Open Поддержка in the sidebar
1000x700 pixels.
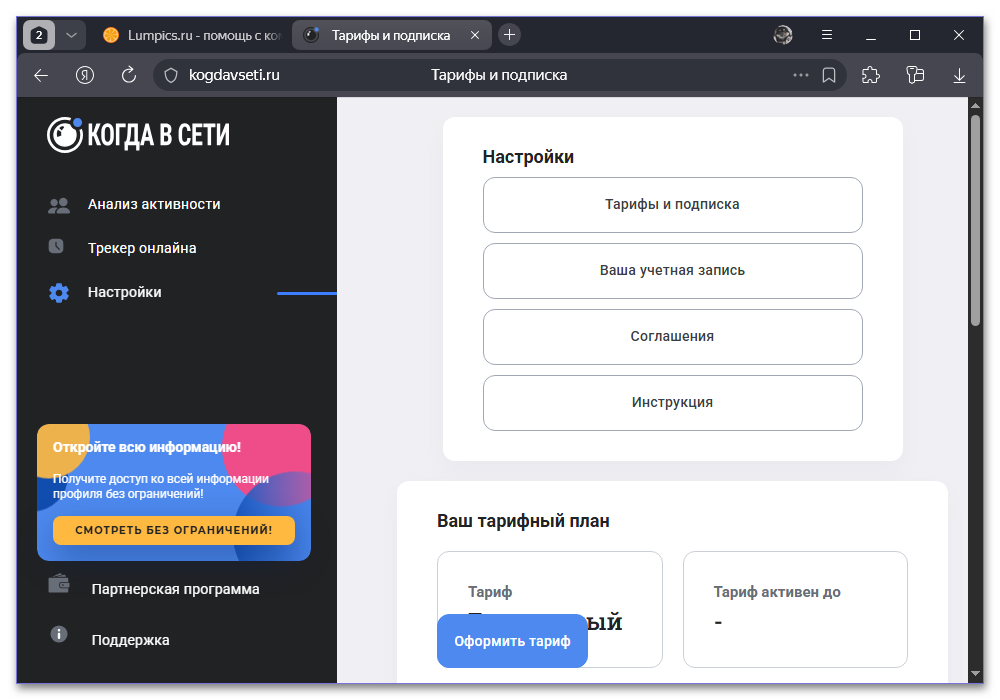pyautogui.click(x=130, y=641)
